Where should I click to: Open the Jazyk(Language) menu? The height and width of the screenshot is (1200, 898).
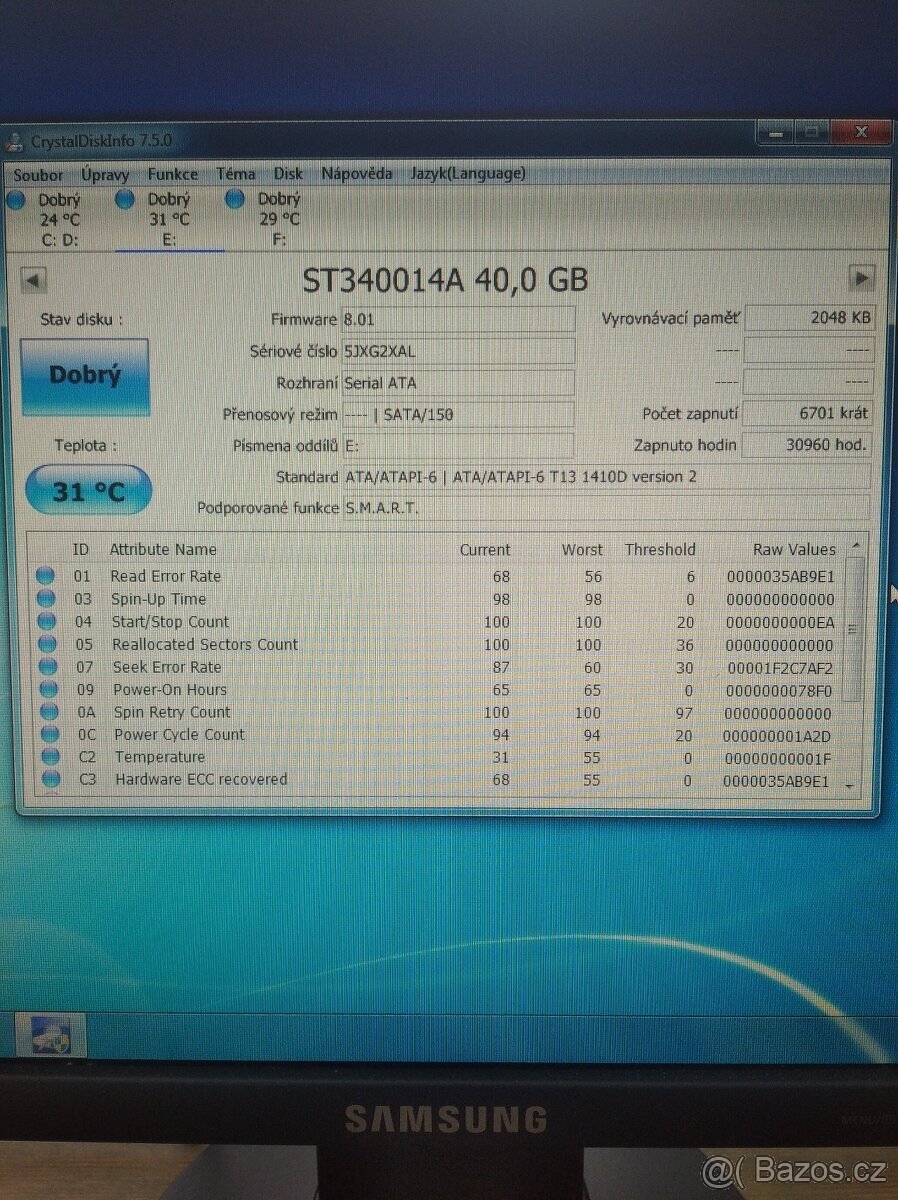click(467, 172)
